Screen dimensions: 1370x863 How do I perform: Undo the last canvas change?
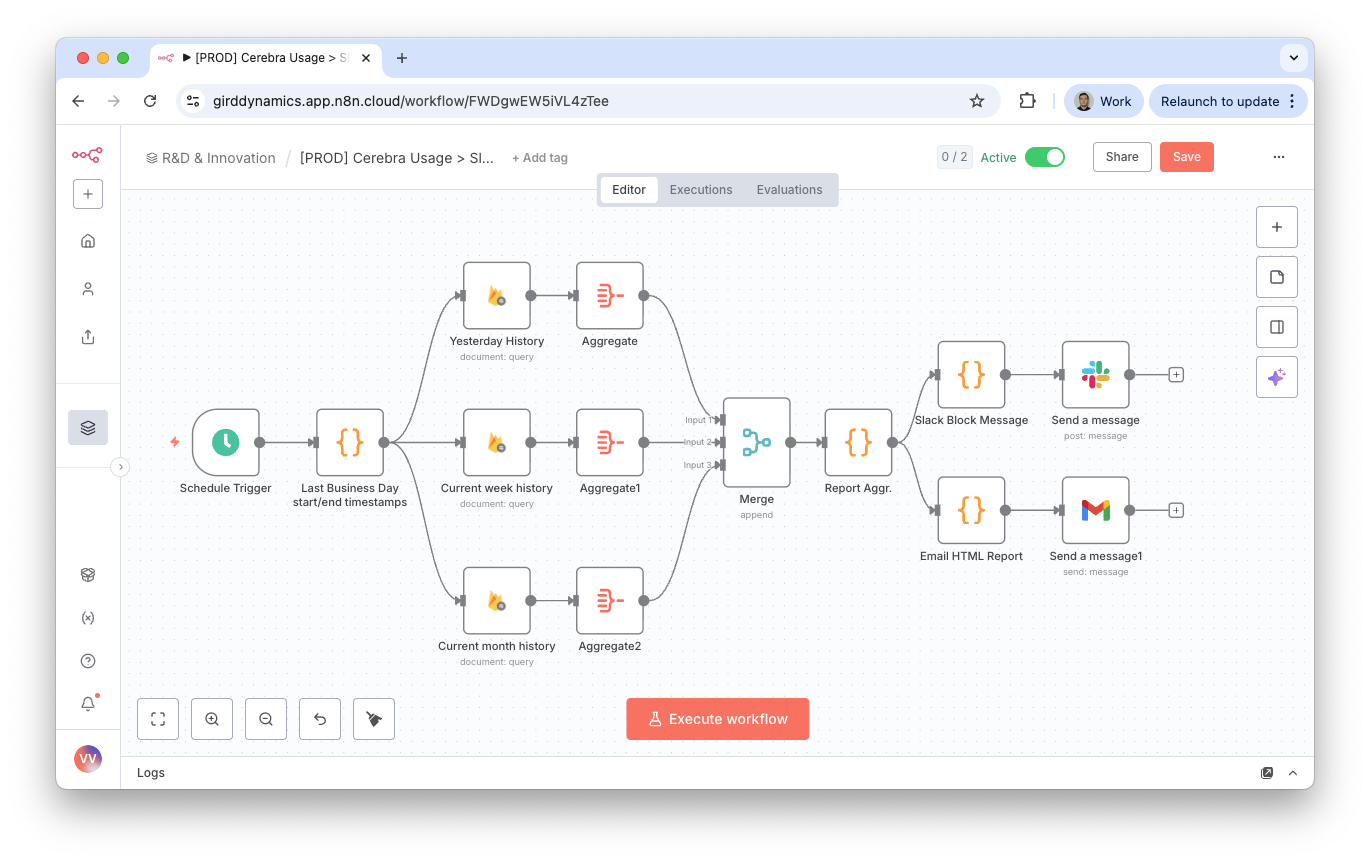(320, 719)
